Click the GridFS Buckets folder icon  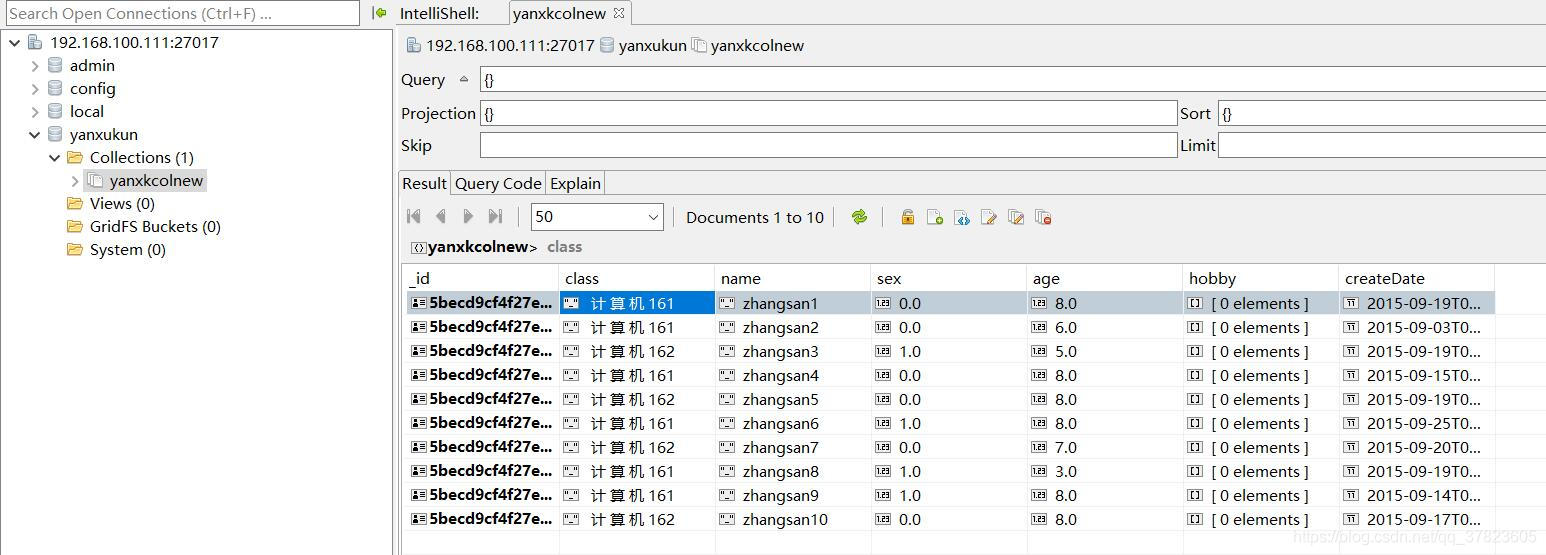(75, 226)
